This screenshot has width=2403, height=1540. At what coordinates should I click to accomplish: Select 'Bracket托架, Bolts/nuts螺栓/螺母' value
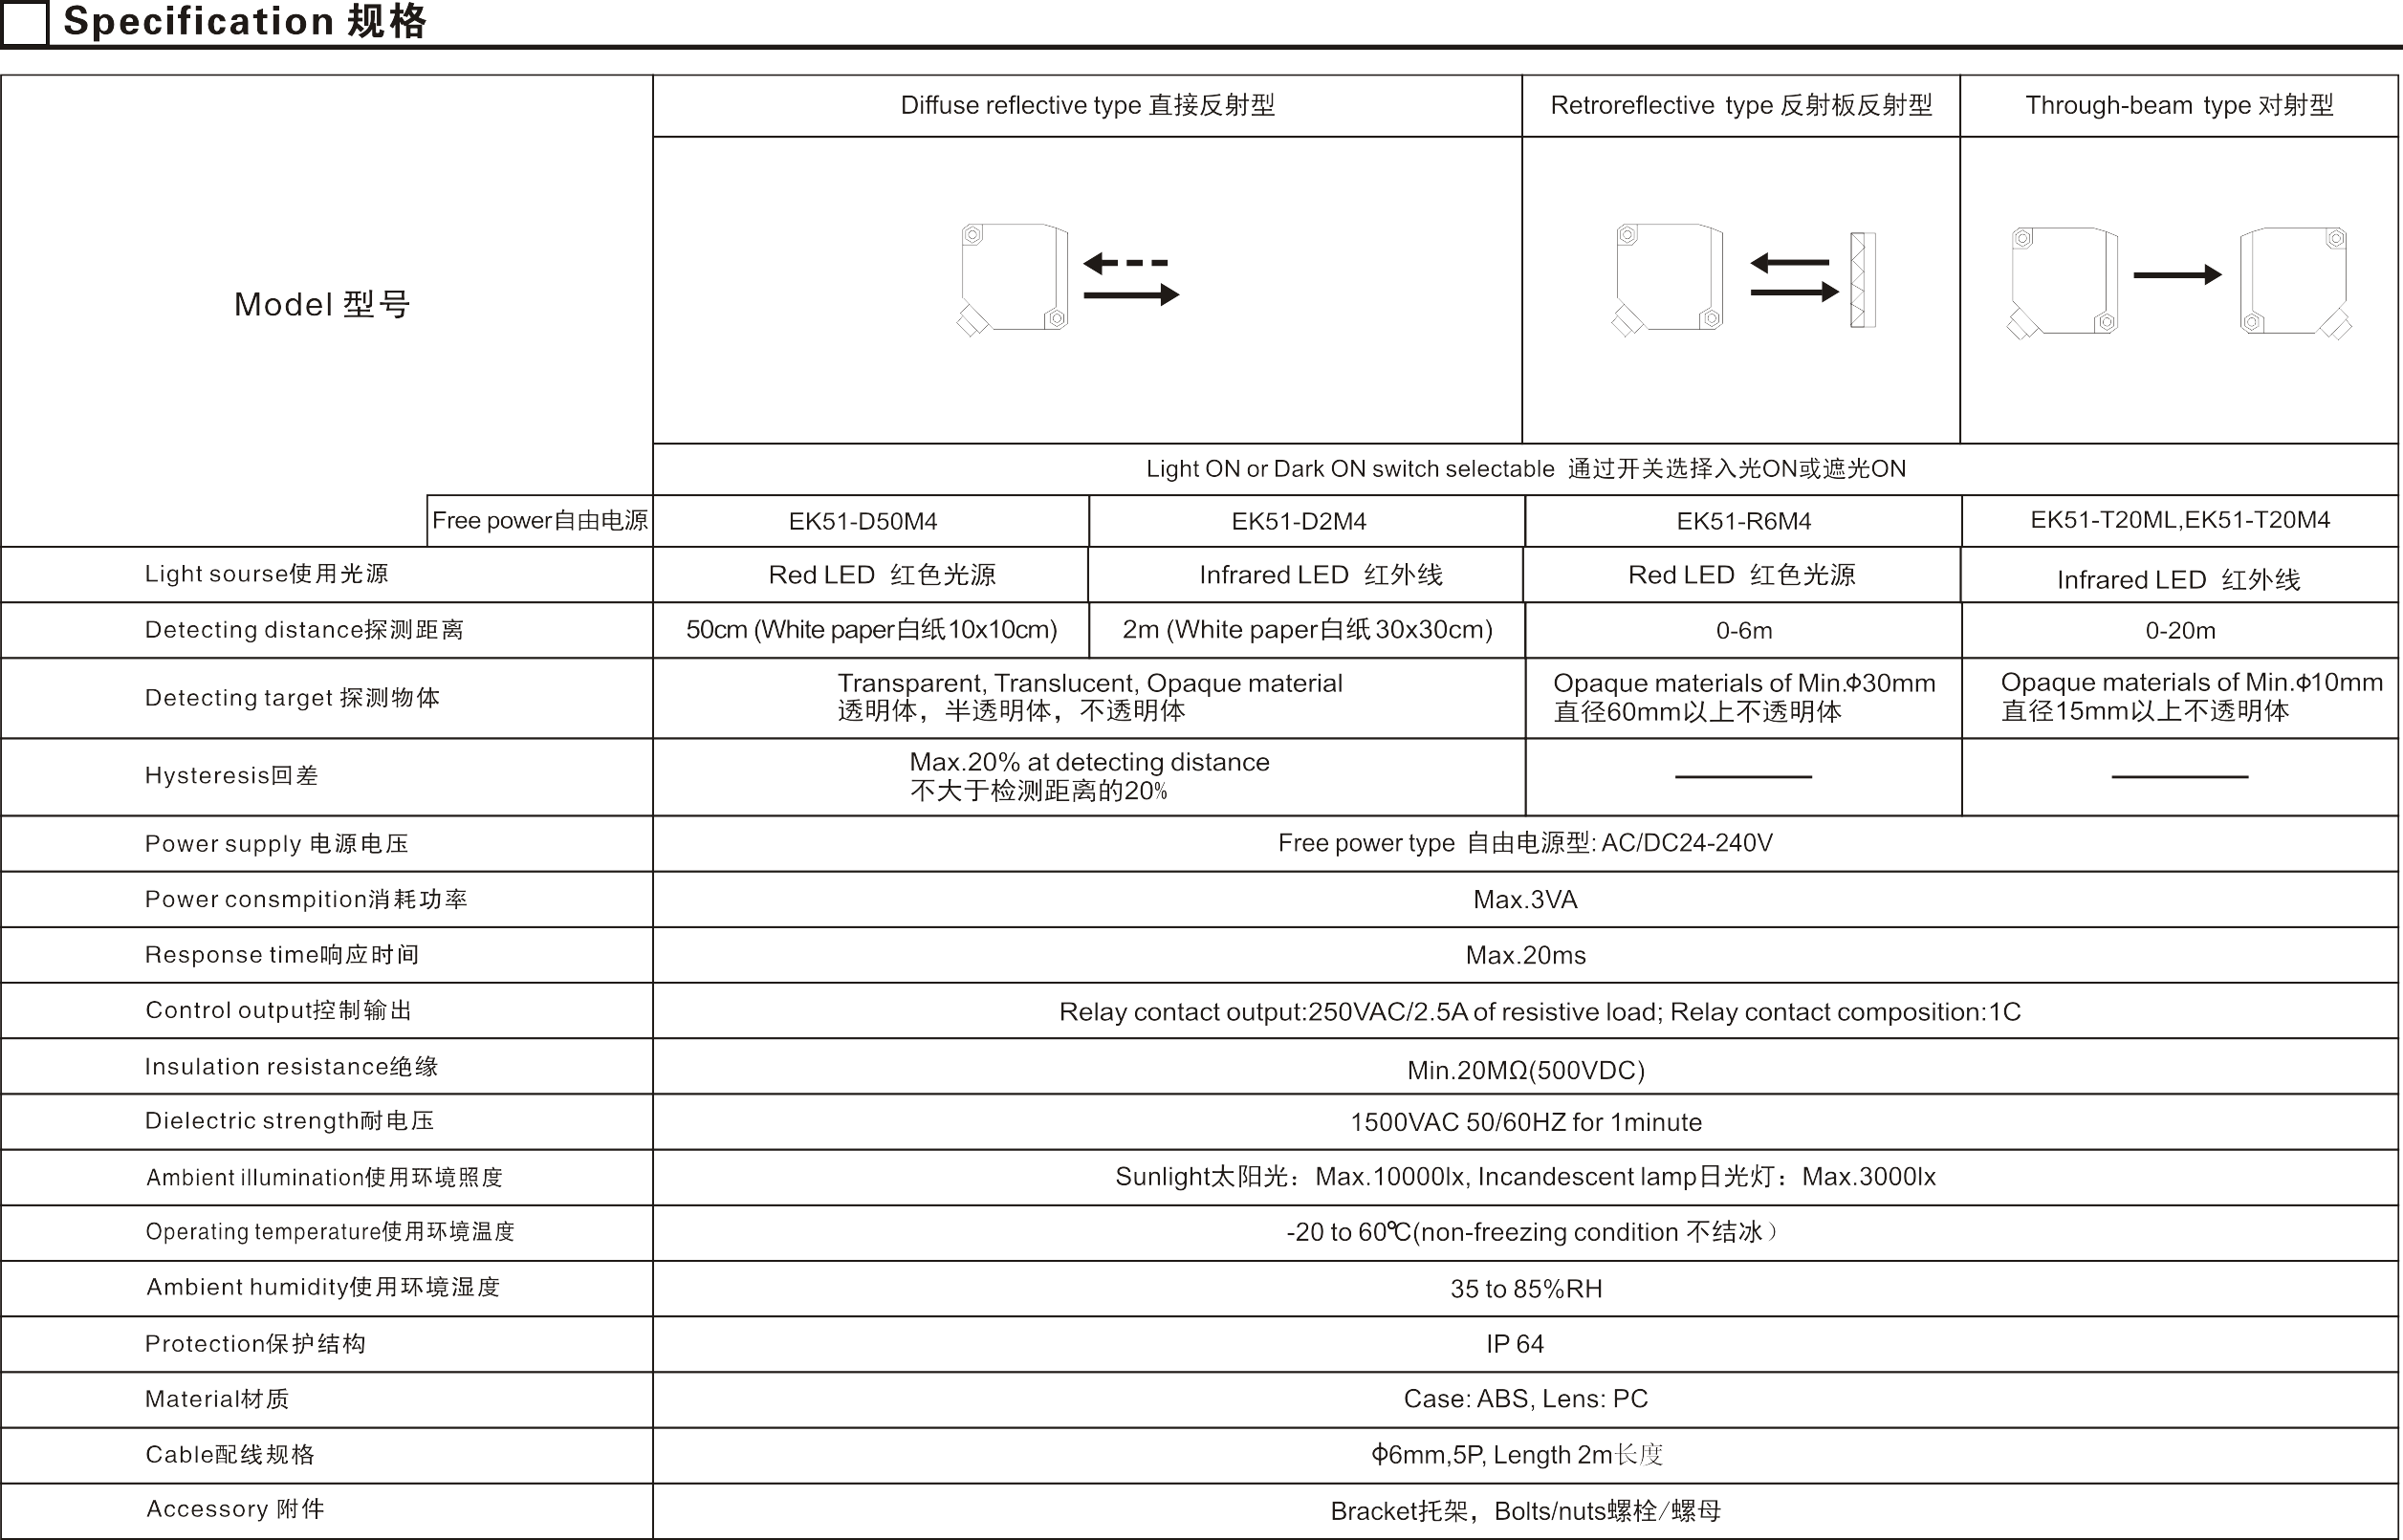[x=1525, y=1511]
